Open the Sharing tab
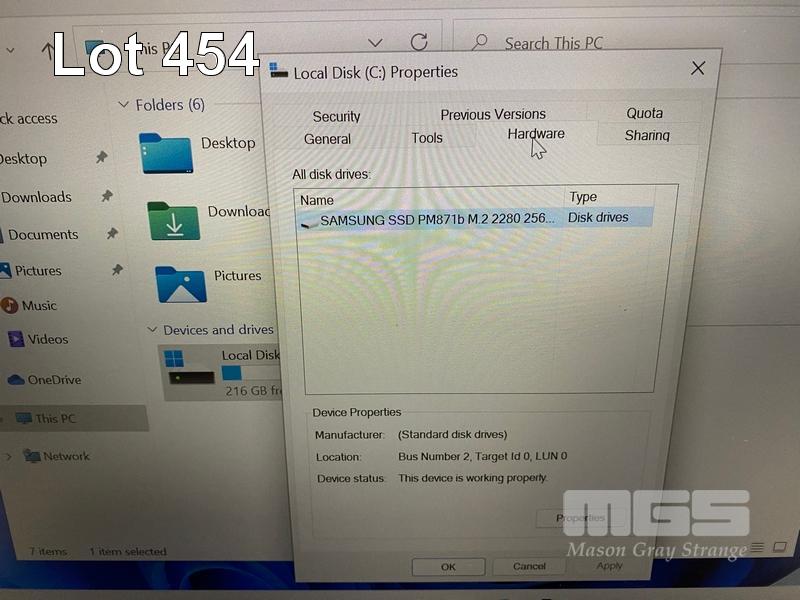The height and width of the screenshot is (600, 800). pyautogui.click(x=647, y=135)
